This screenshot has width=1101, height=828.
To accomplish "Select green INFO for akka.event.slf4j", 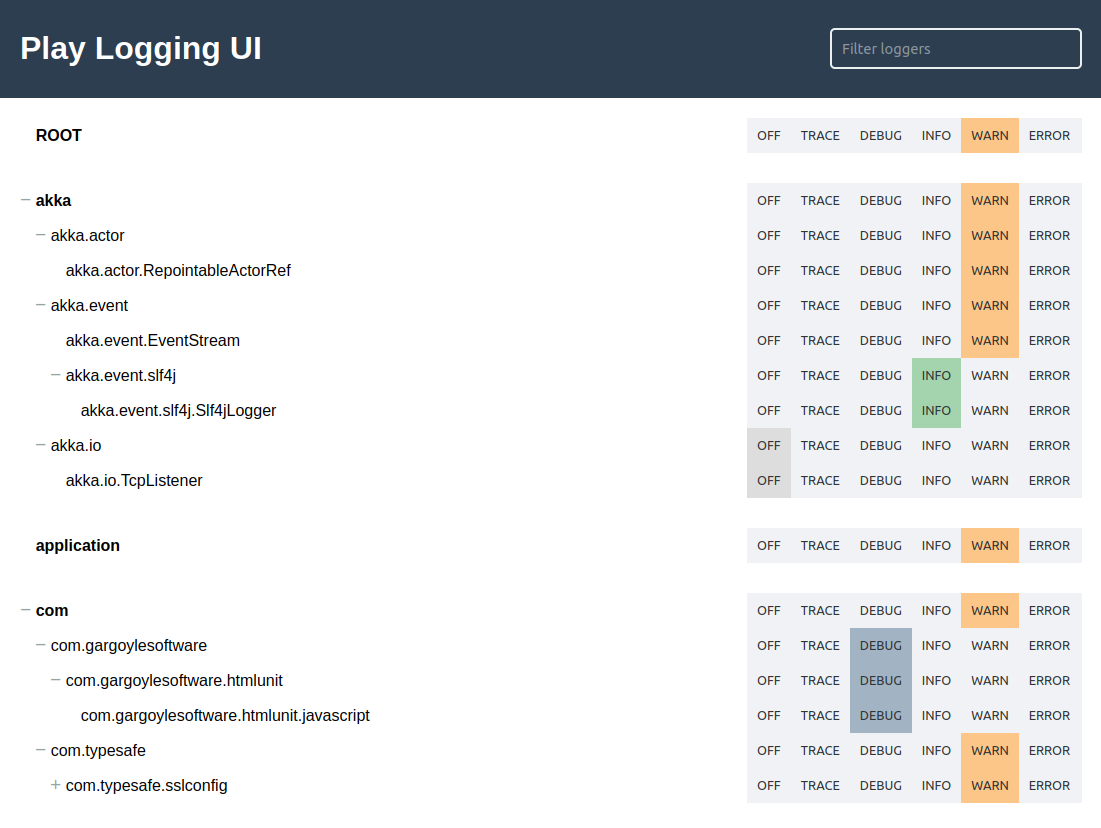I will [x=936, y=376].
